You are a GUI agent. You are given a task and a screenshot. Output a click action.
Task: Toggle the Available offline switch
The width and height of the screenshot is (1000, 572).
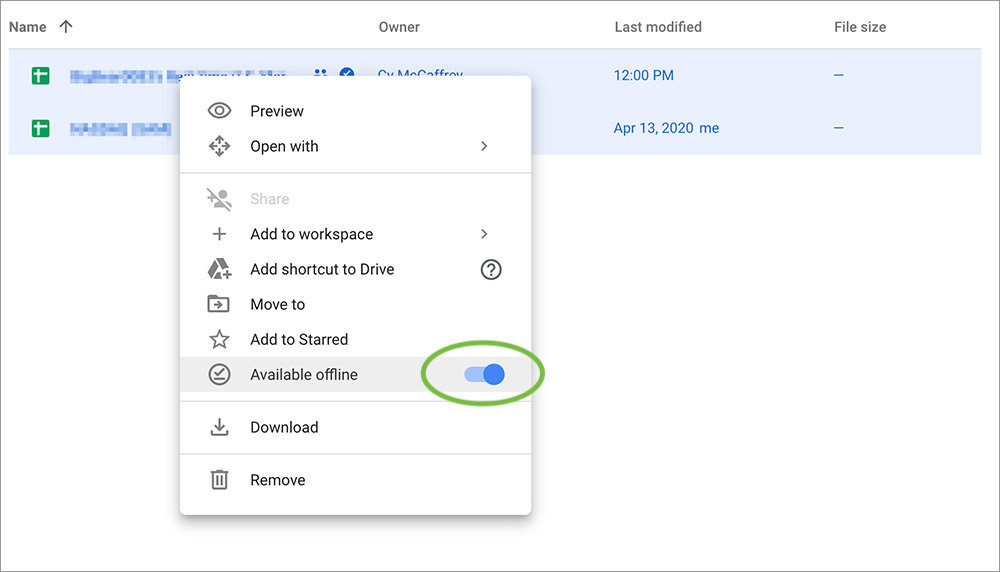485,375
